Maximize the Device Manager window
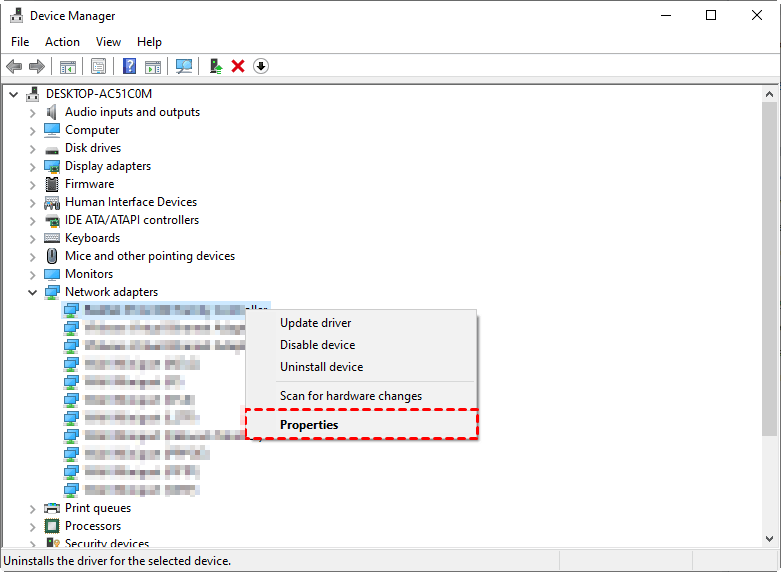Image resolution: width=781 pixels, height=572 pixels. tap(711, 15)
